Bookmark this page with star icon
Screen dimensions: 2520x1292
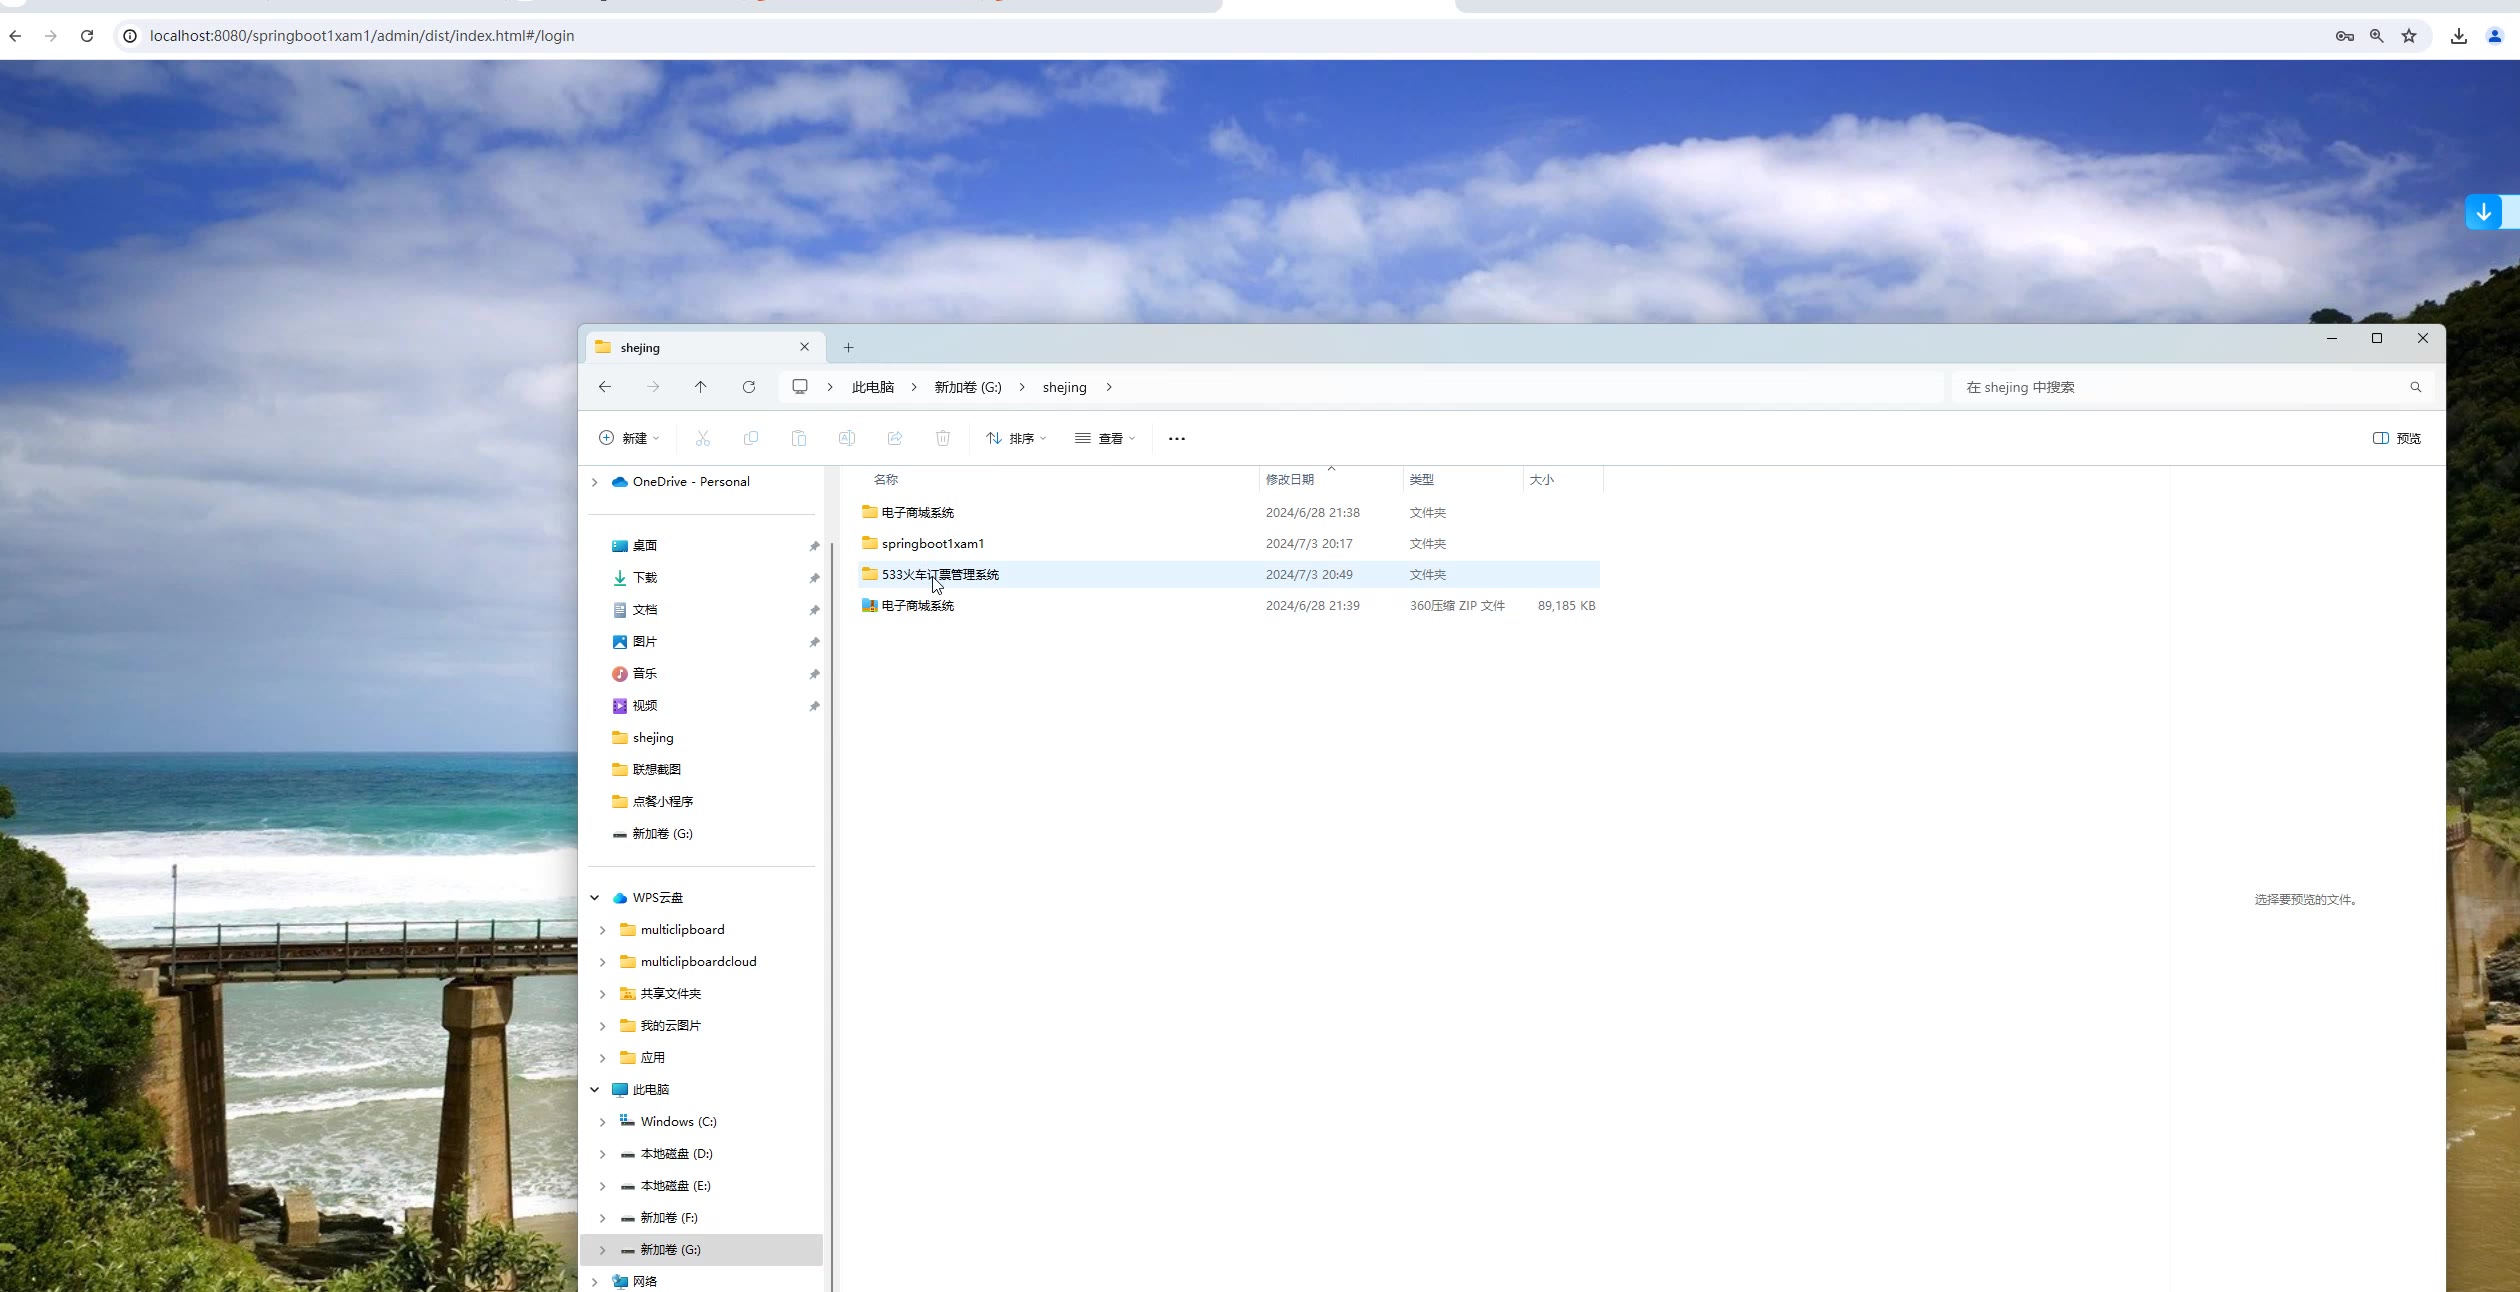click(2409, 36)
